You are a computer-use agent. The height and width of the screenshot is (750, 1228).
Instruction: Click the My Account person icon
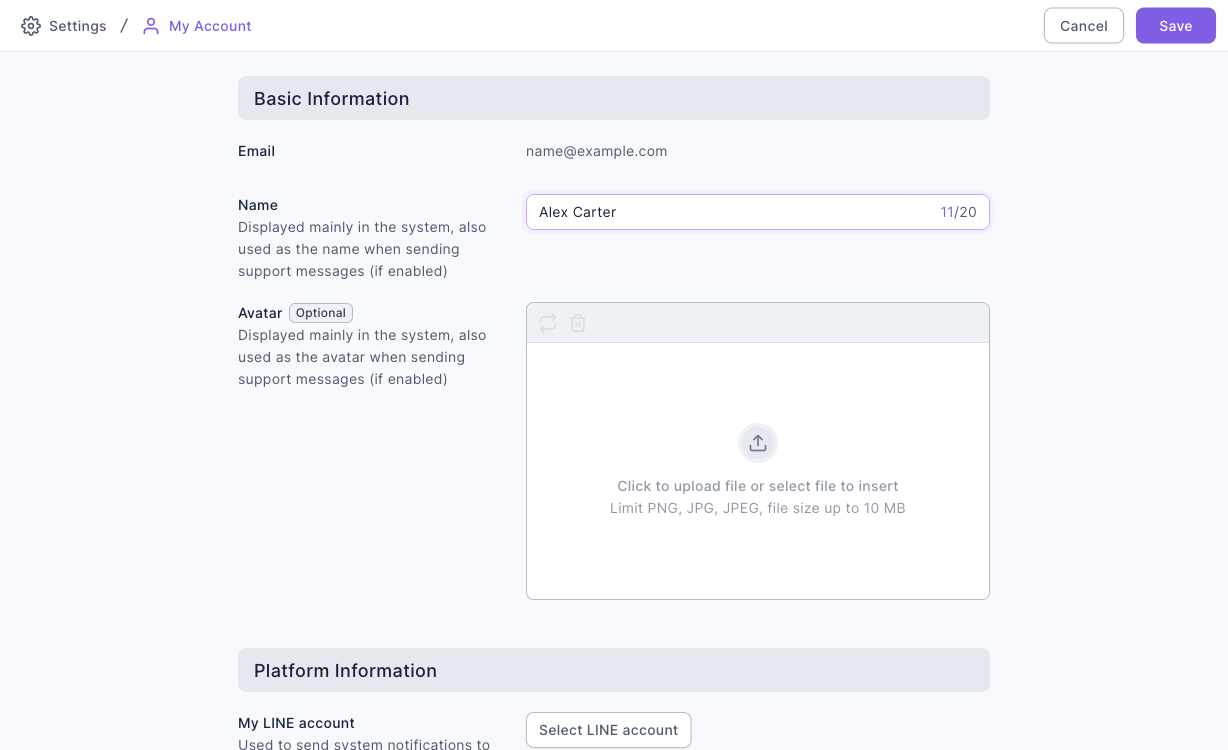click(x=151, y=26)
